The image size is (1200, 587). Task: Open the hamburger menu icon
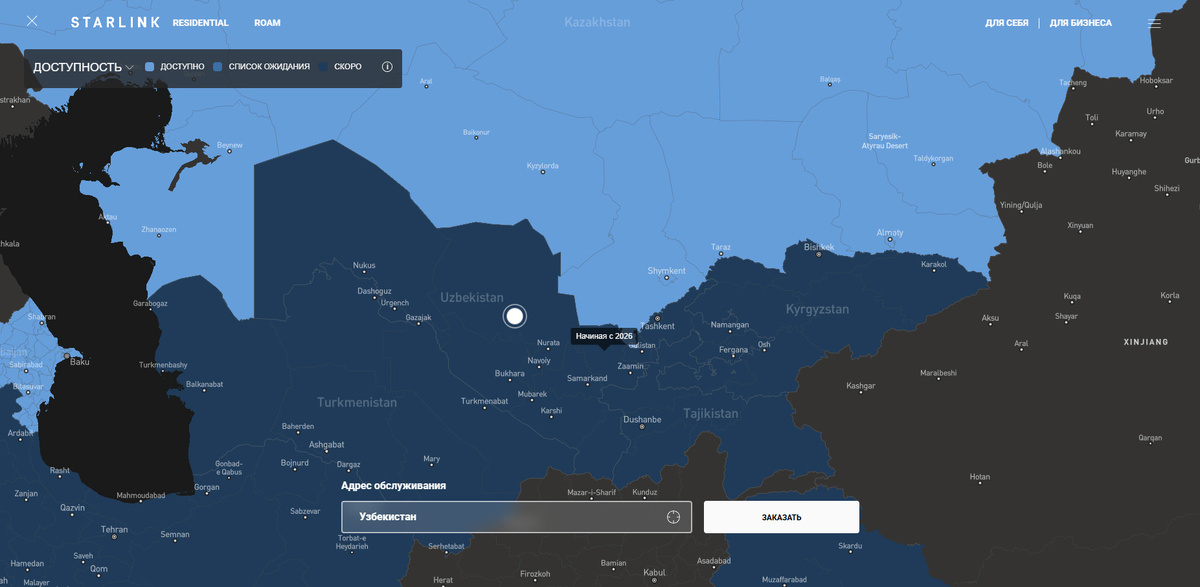(1155, 22)
